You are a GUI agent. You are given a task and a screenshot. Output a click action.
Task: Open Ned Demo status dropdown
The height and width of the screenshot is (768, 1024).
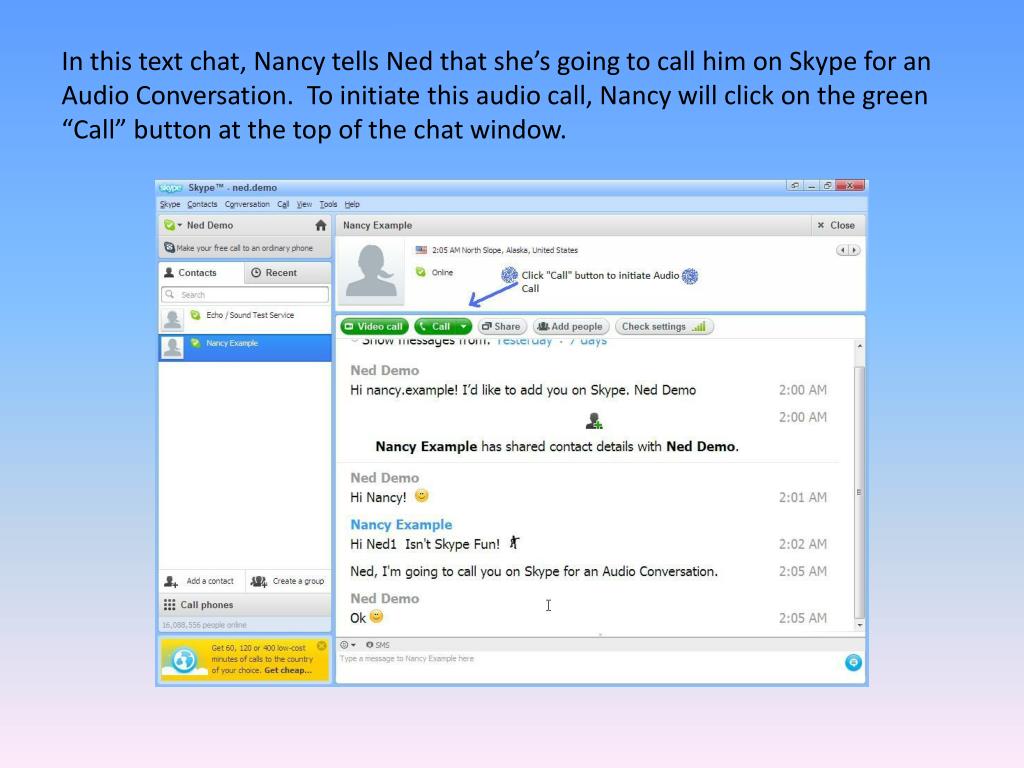173,225
